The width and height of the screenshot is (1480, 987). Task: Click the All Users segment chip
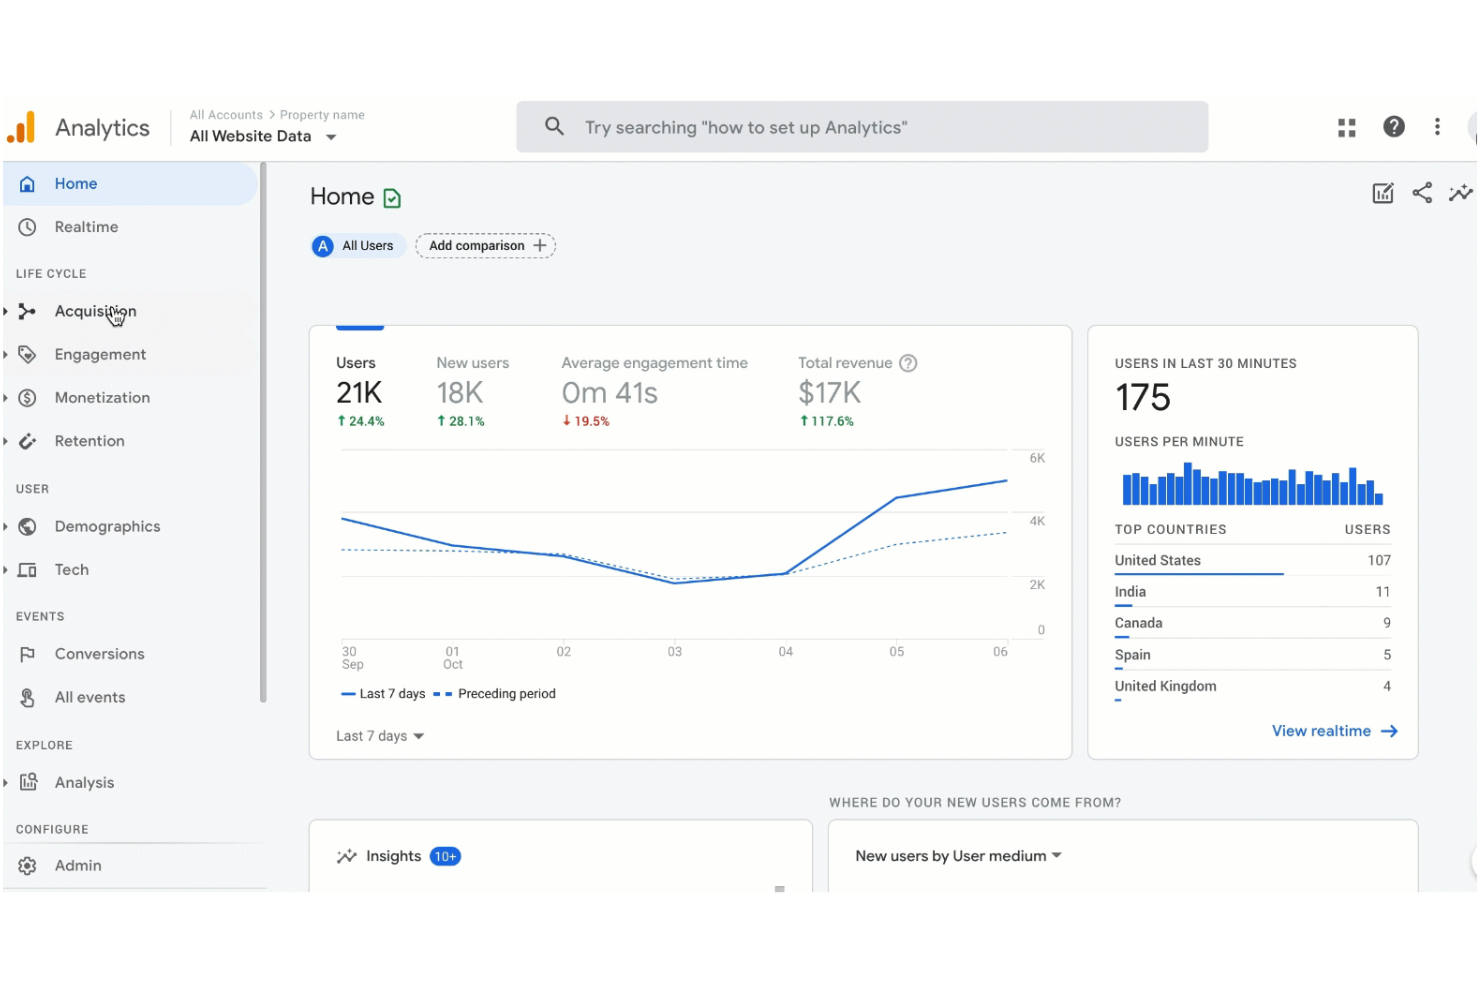pyautogui.click(x=358, y=246)
